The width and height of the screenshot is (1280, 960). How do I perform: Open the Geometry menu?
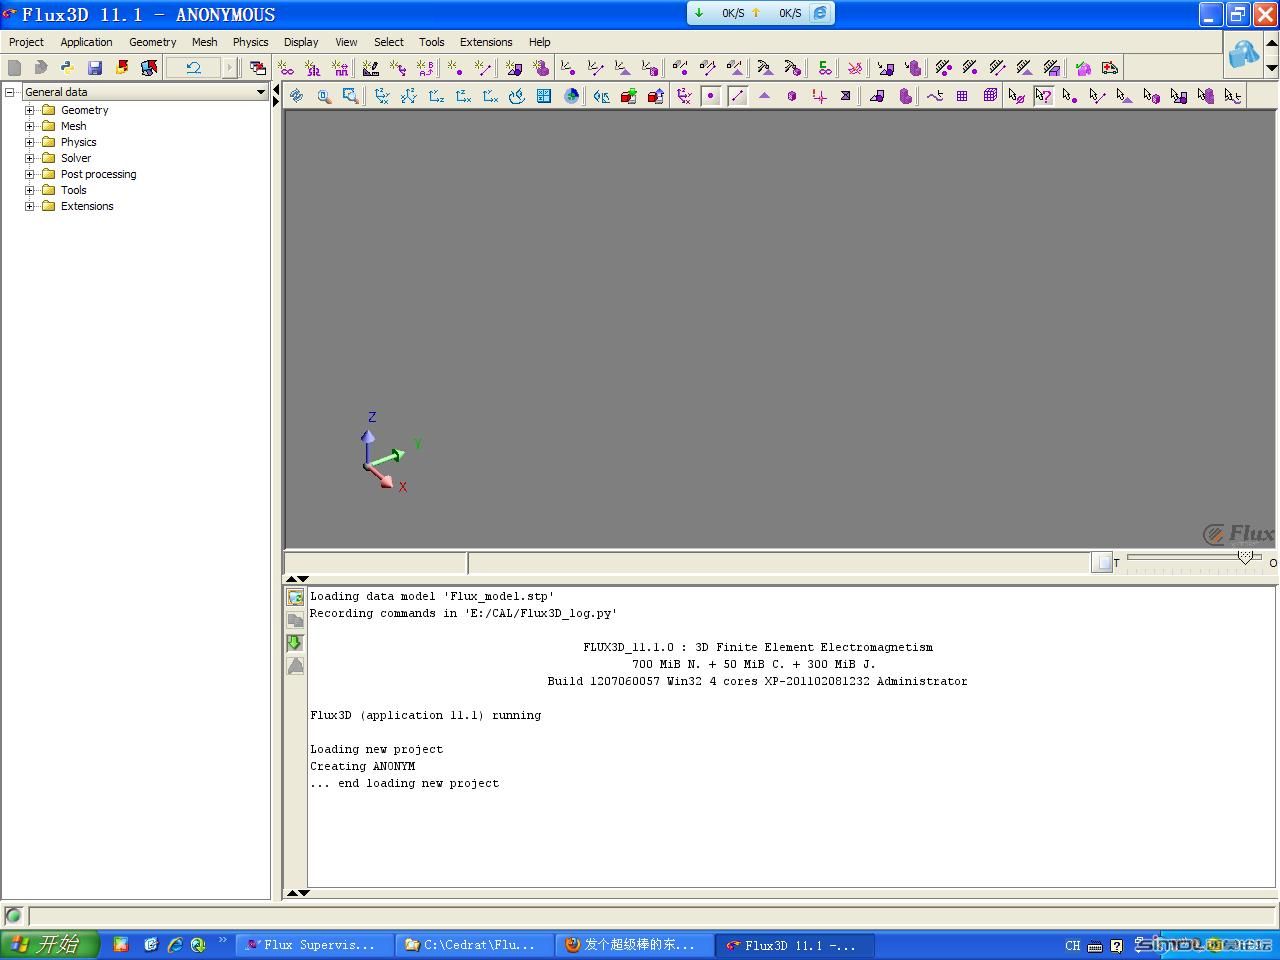pyautogui.click(x=152, y=42)
